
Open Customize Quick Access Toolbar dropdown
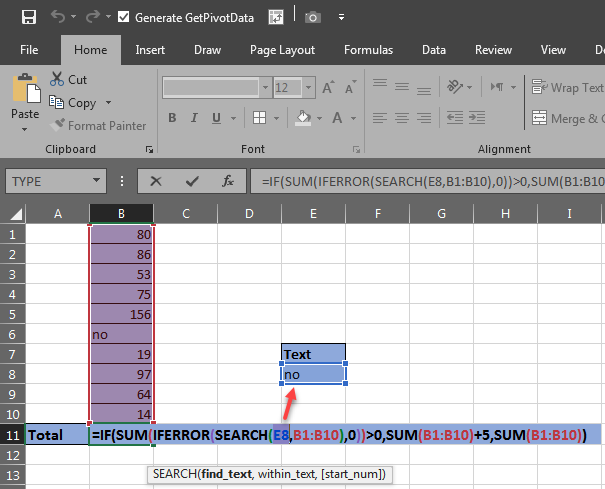341,17
